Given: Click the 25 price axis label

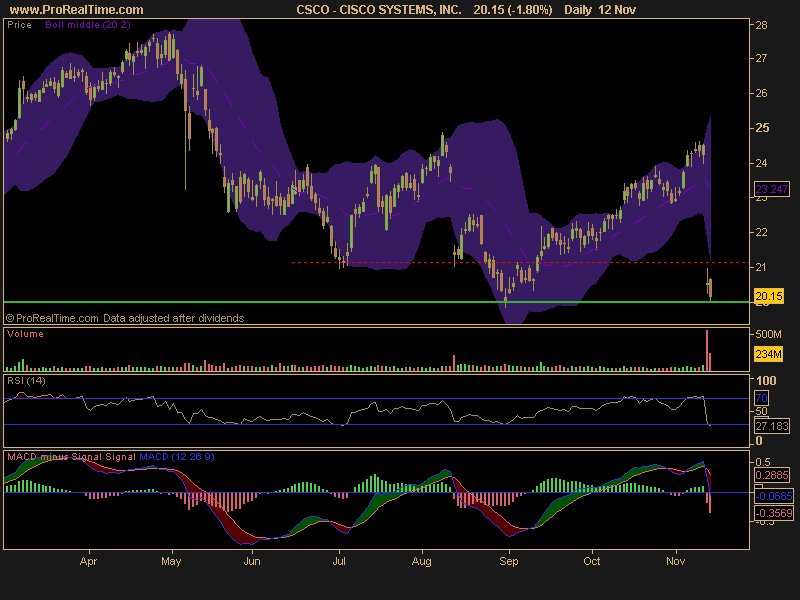Looking at the screenshot, I should (x=762, y=128).
